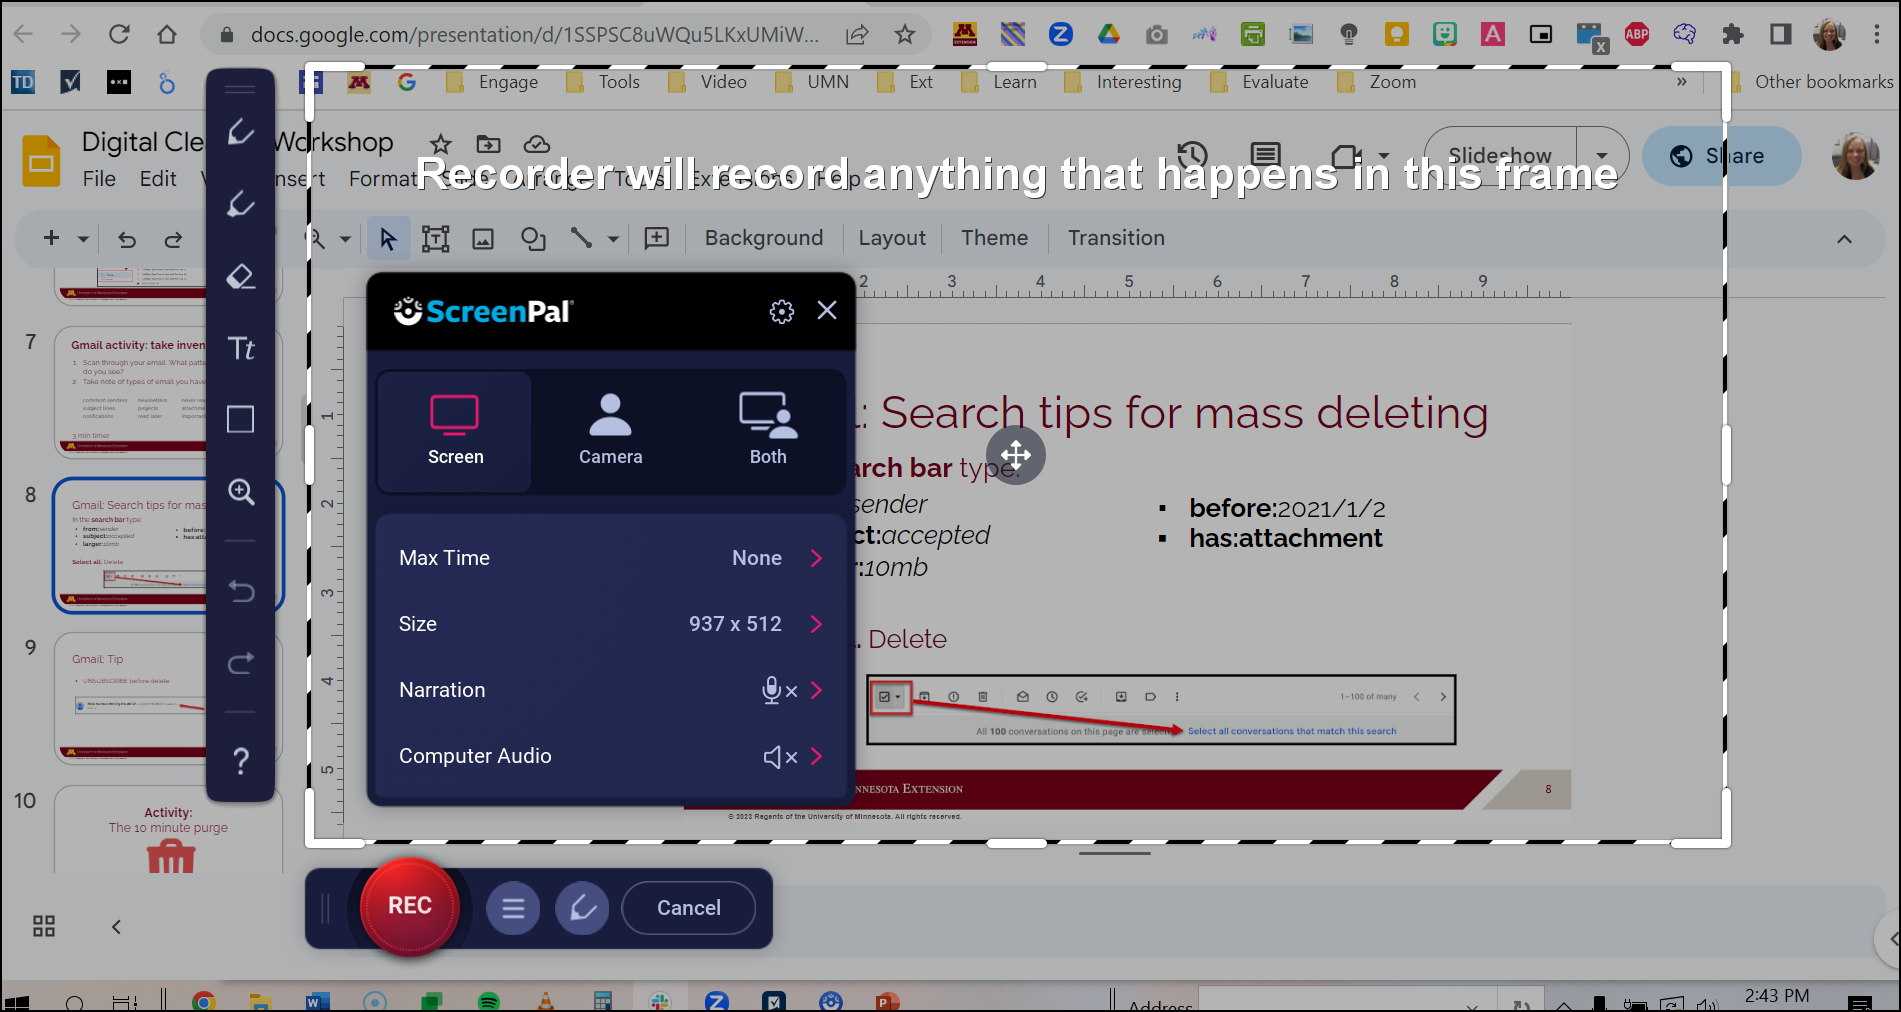This screenshot has height=1012, width=1901.
Task: Select the first pen tool in drawing toolbar
Action: coord(241,132)
